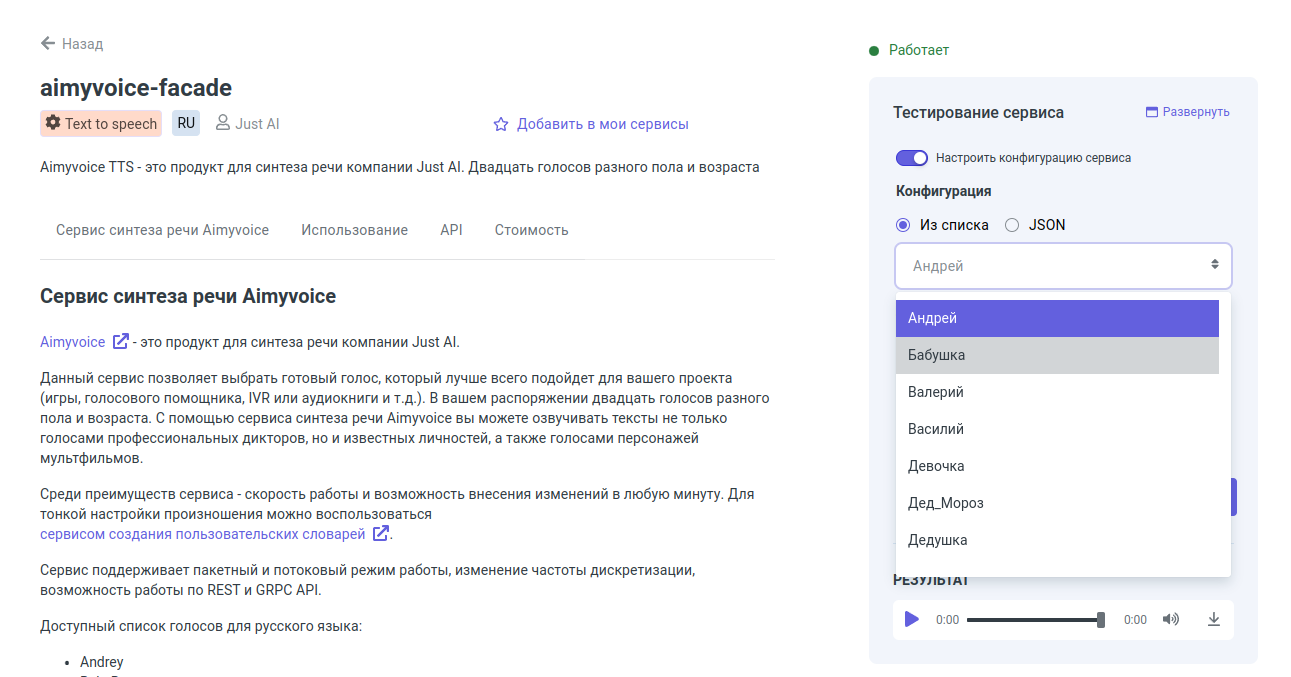Click the gear Text to speech tag

click(x=100, y=124)
